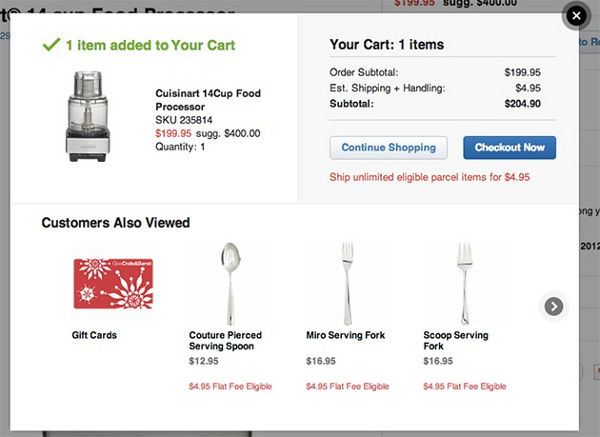The height and width of the screenshot is (437, 600).
Task: Click Flat Fee Eligible under Scoop Fork
Action: point(464,386)
